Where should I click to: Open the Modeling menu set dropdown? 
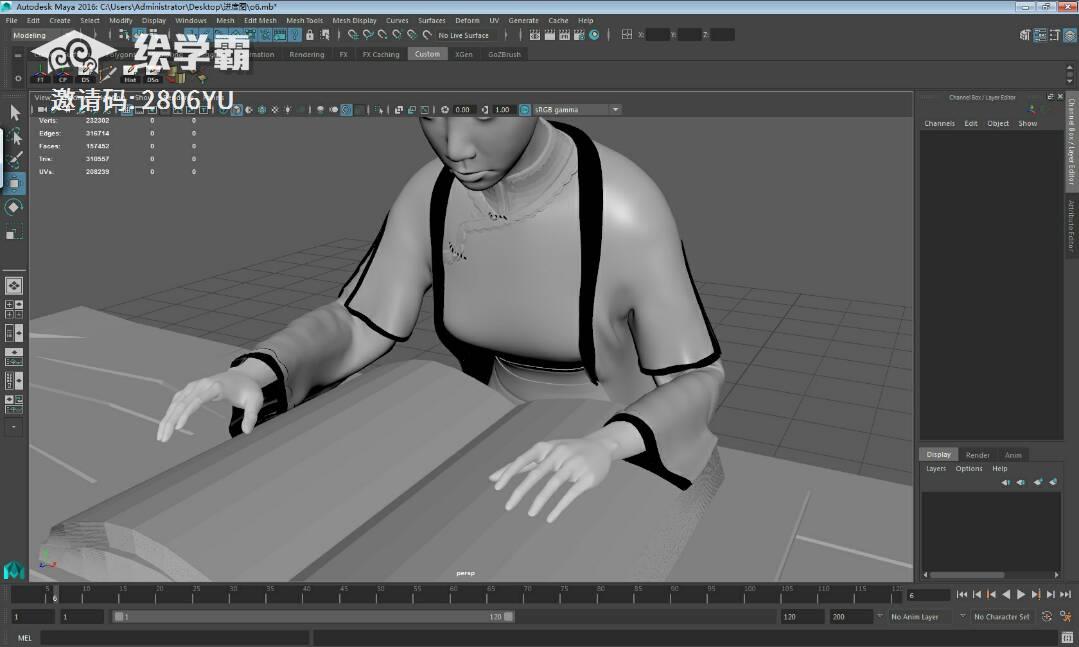(53, 35)
